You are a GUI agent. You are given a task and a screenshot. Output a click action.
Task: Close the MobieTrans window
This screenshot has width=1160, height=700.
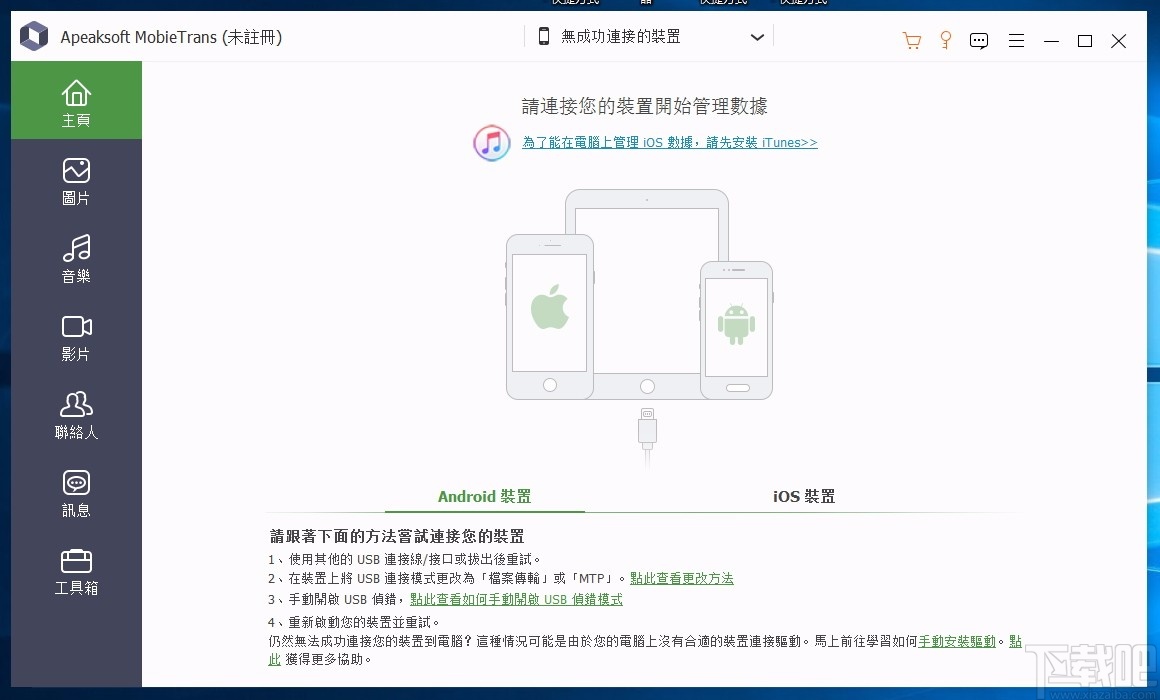[1119, 41]
